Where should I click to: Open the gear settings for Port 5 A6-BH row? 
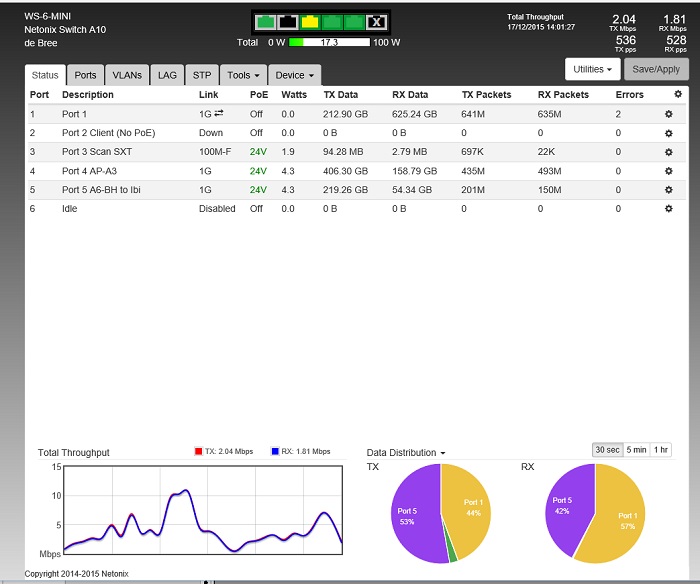coord(668,190)
